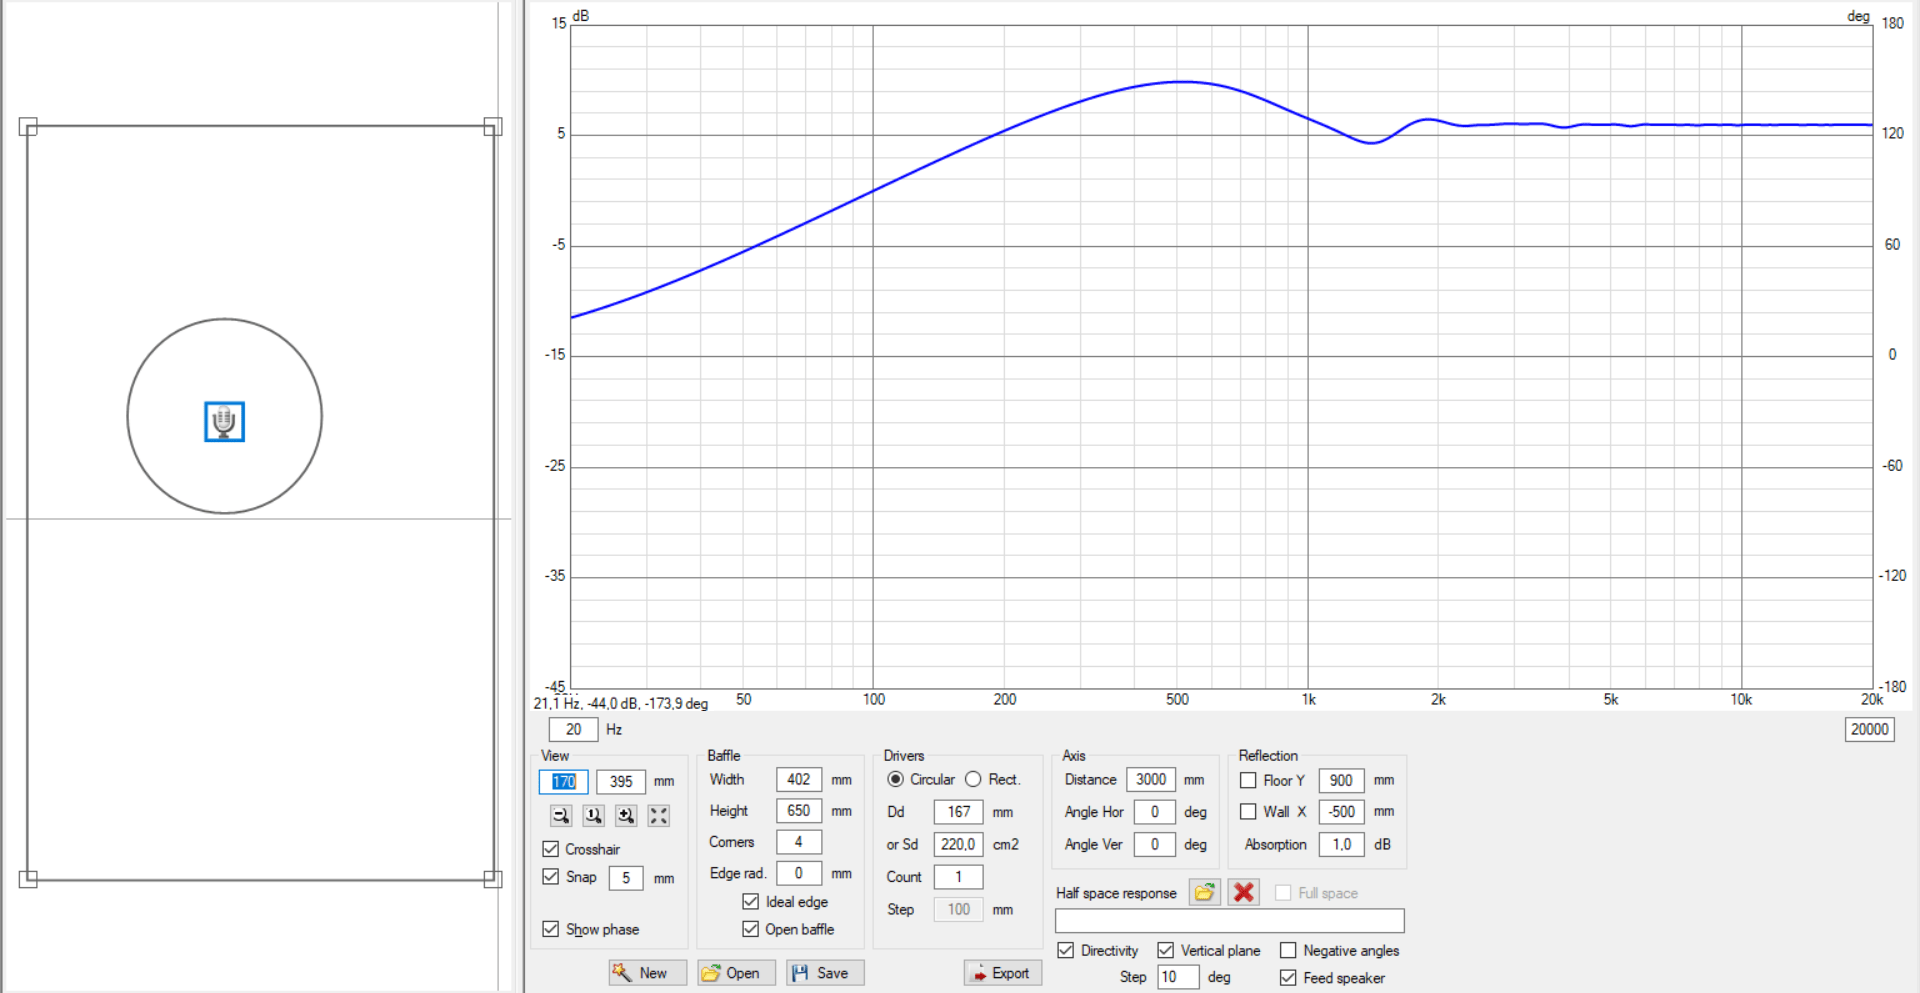Click the Baffle Width field
The width and height of the screenshot is (1920, 993).
[799, 780]
